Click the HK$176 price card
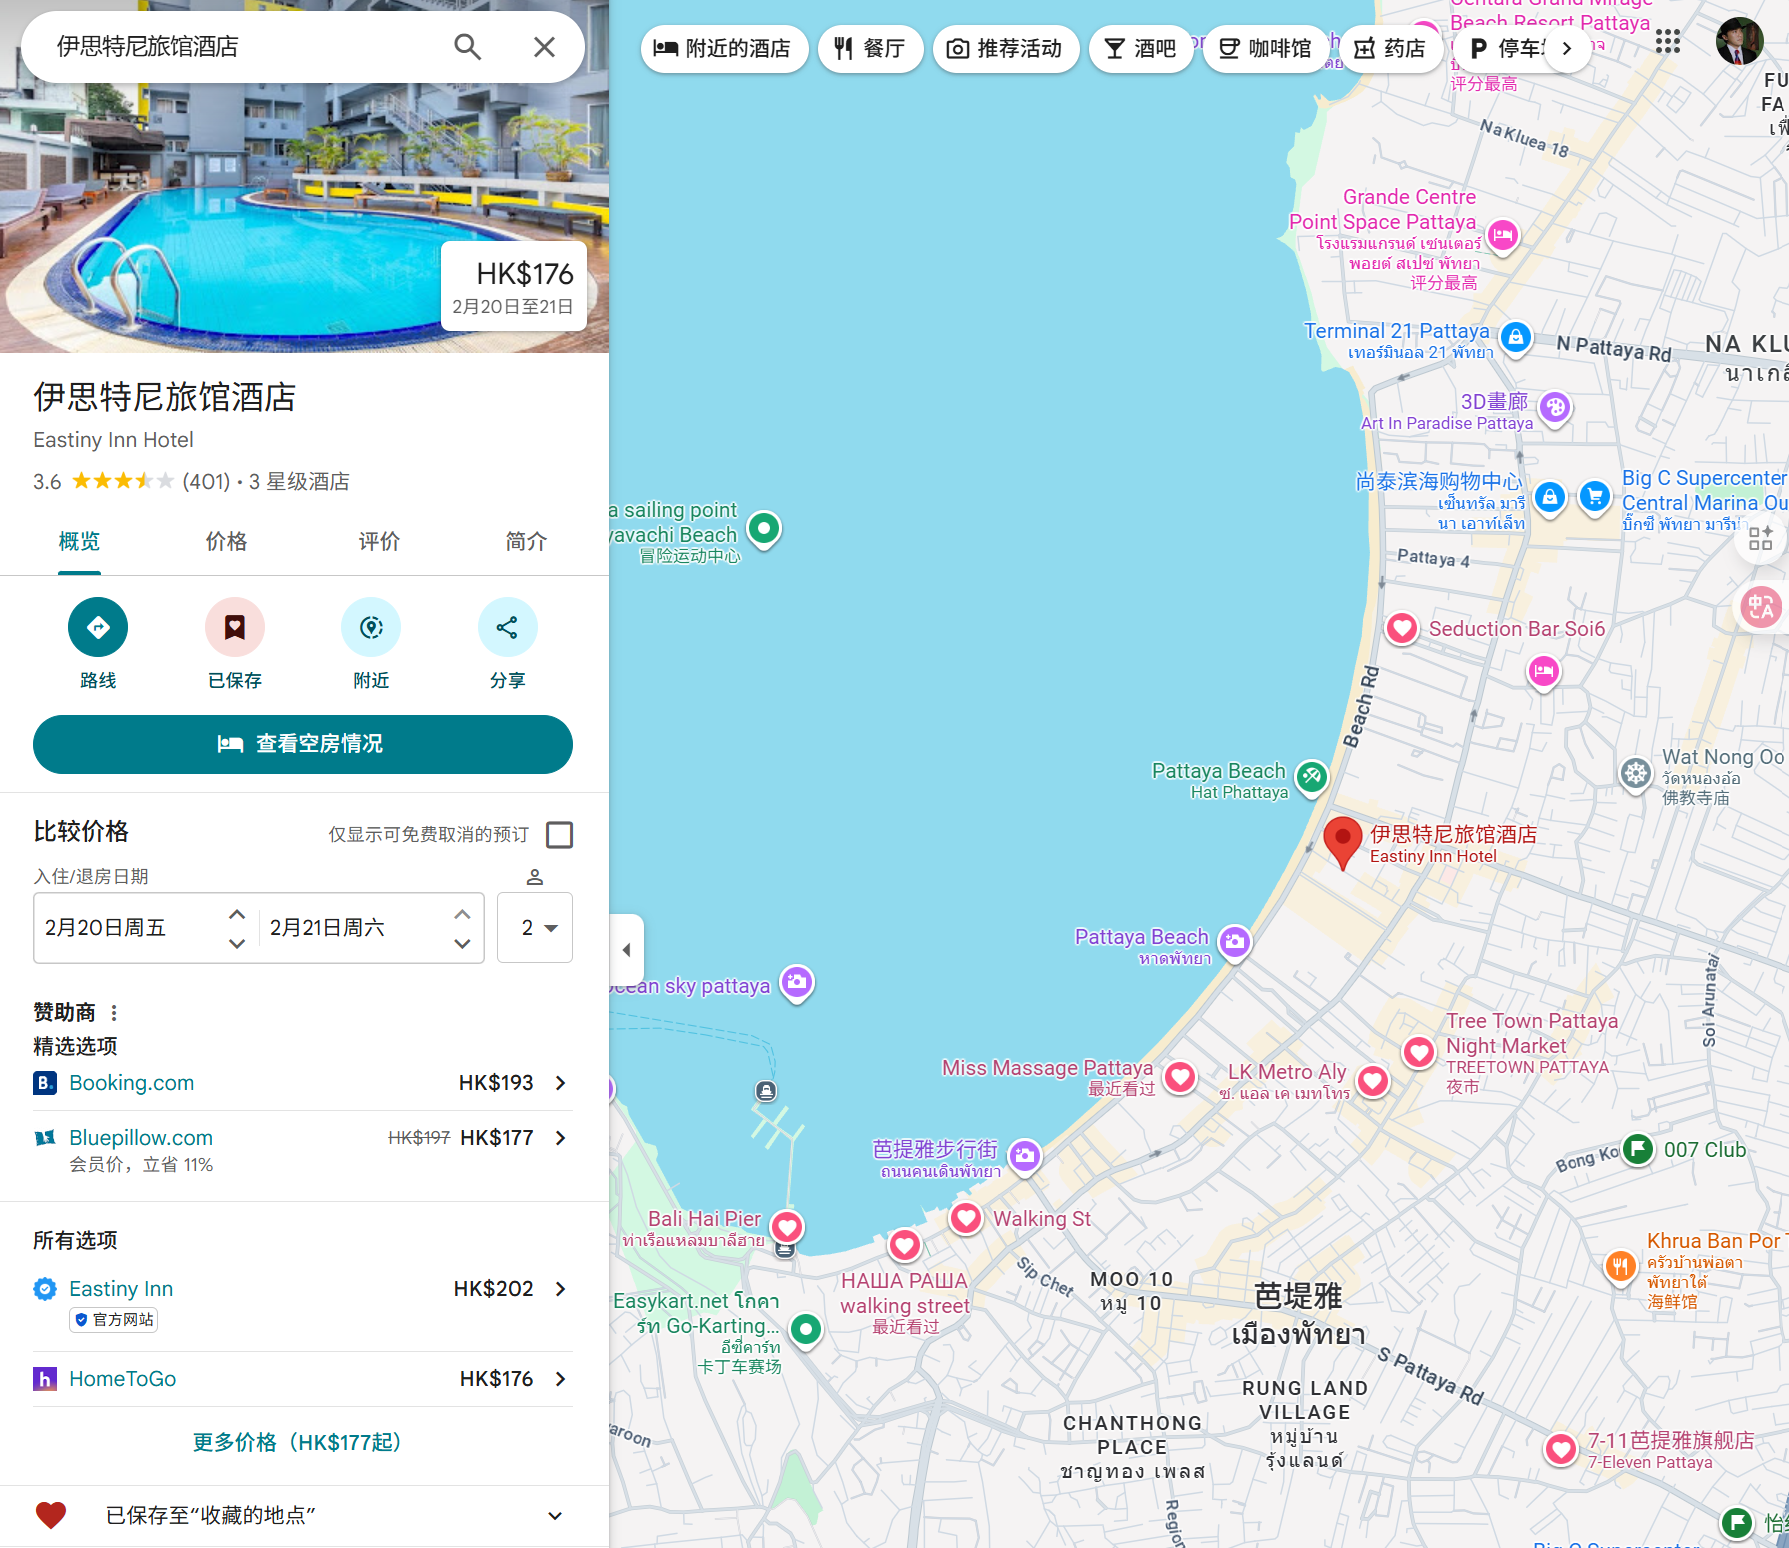 pos(514,286)
